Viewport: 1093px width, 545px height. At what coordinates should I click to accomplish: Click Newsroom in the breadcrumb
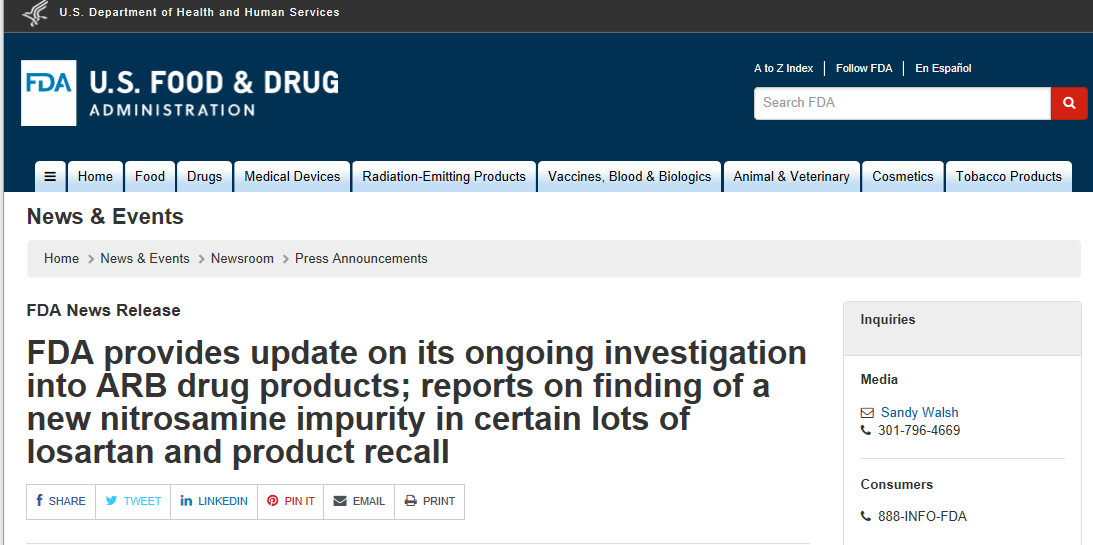pyautogui.click(x=242, y=258)
